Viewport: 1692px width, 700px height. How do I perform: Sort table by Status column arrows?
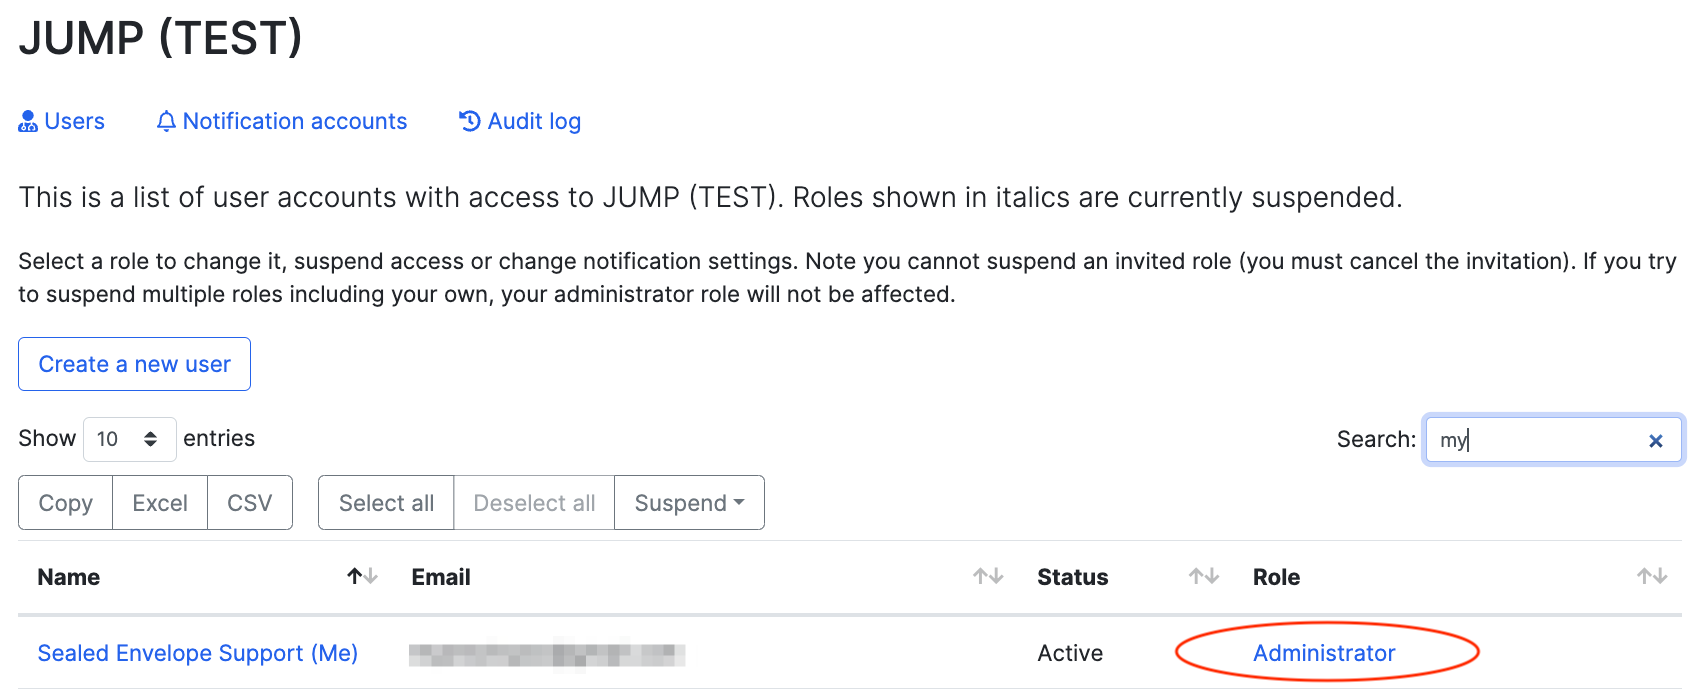tap(1204, 576)
